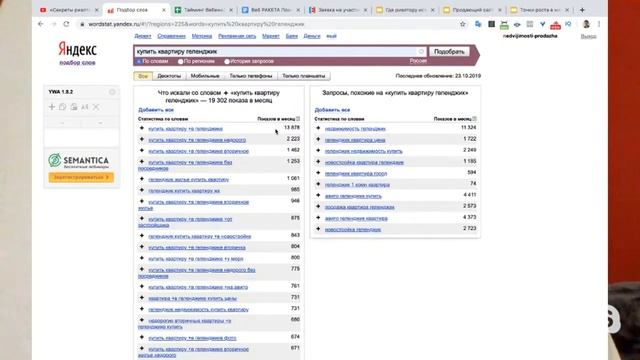Image resolution: width=640 pixels, height=360 pixels.
Task: Click the Semantica logo banner
Action: 78,161
